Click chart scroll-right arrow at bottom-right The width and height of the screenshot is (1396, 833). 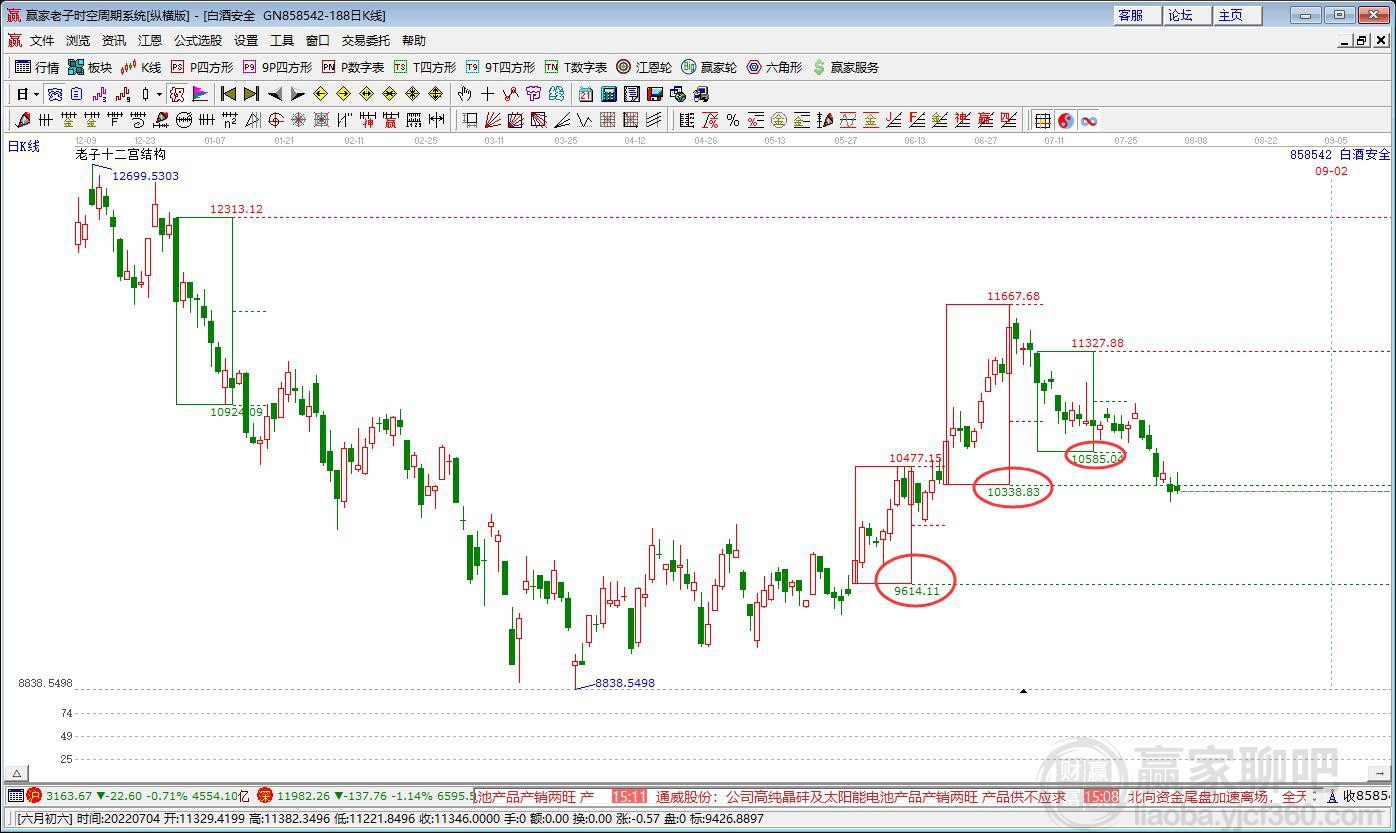1378,774
